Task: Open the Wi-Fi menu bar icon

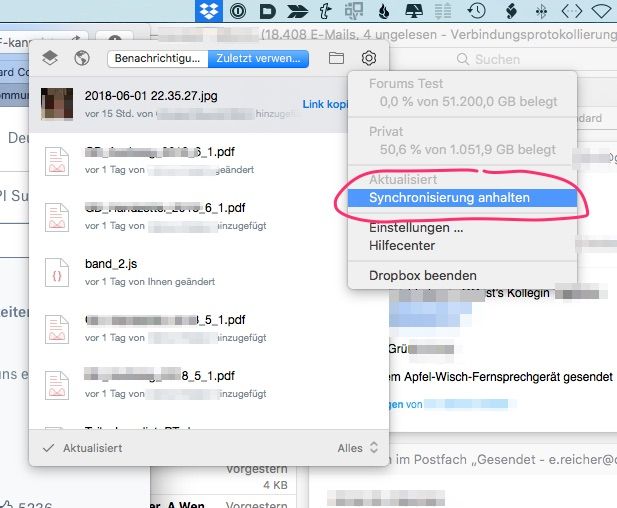Action: pyautogui.click(x=602, y=11)
